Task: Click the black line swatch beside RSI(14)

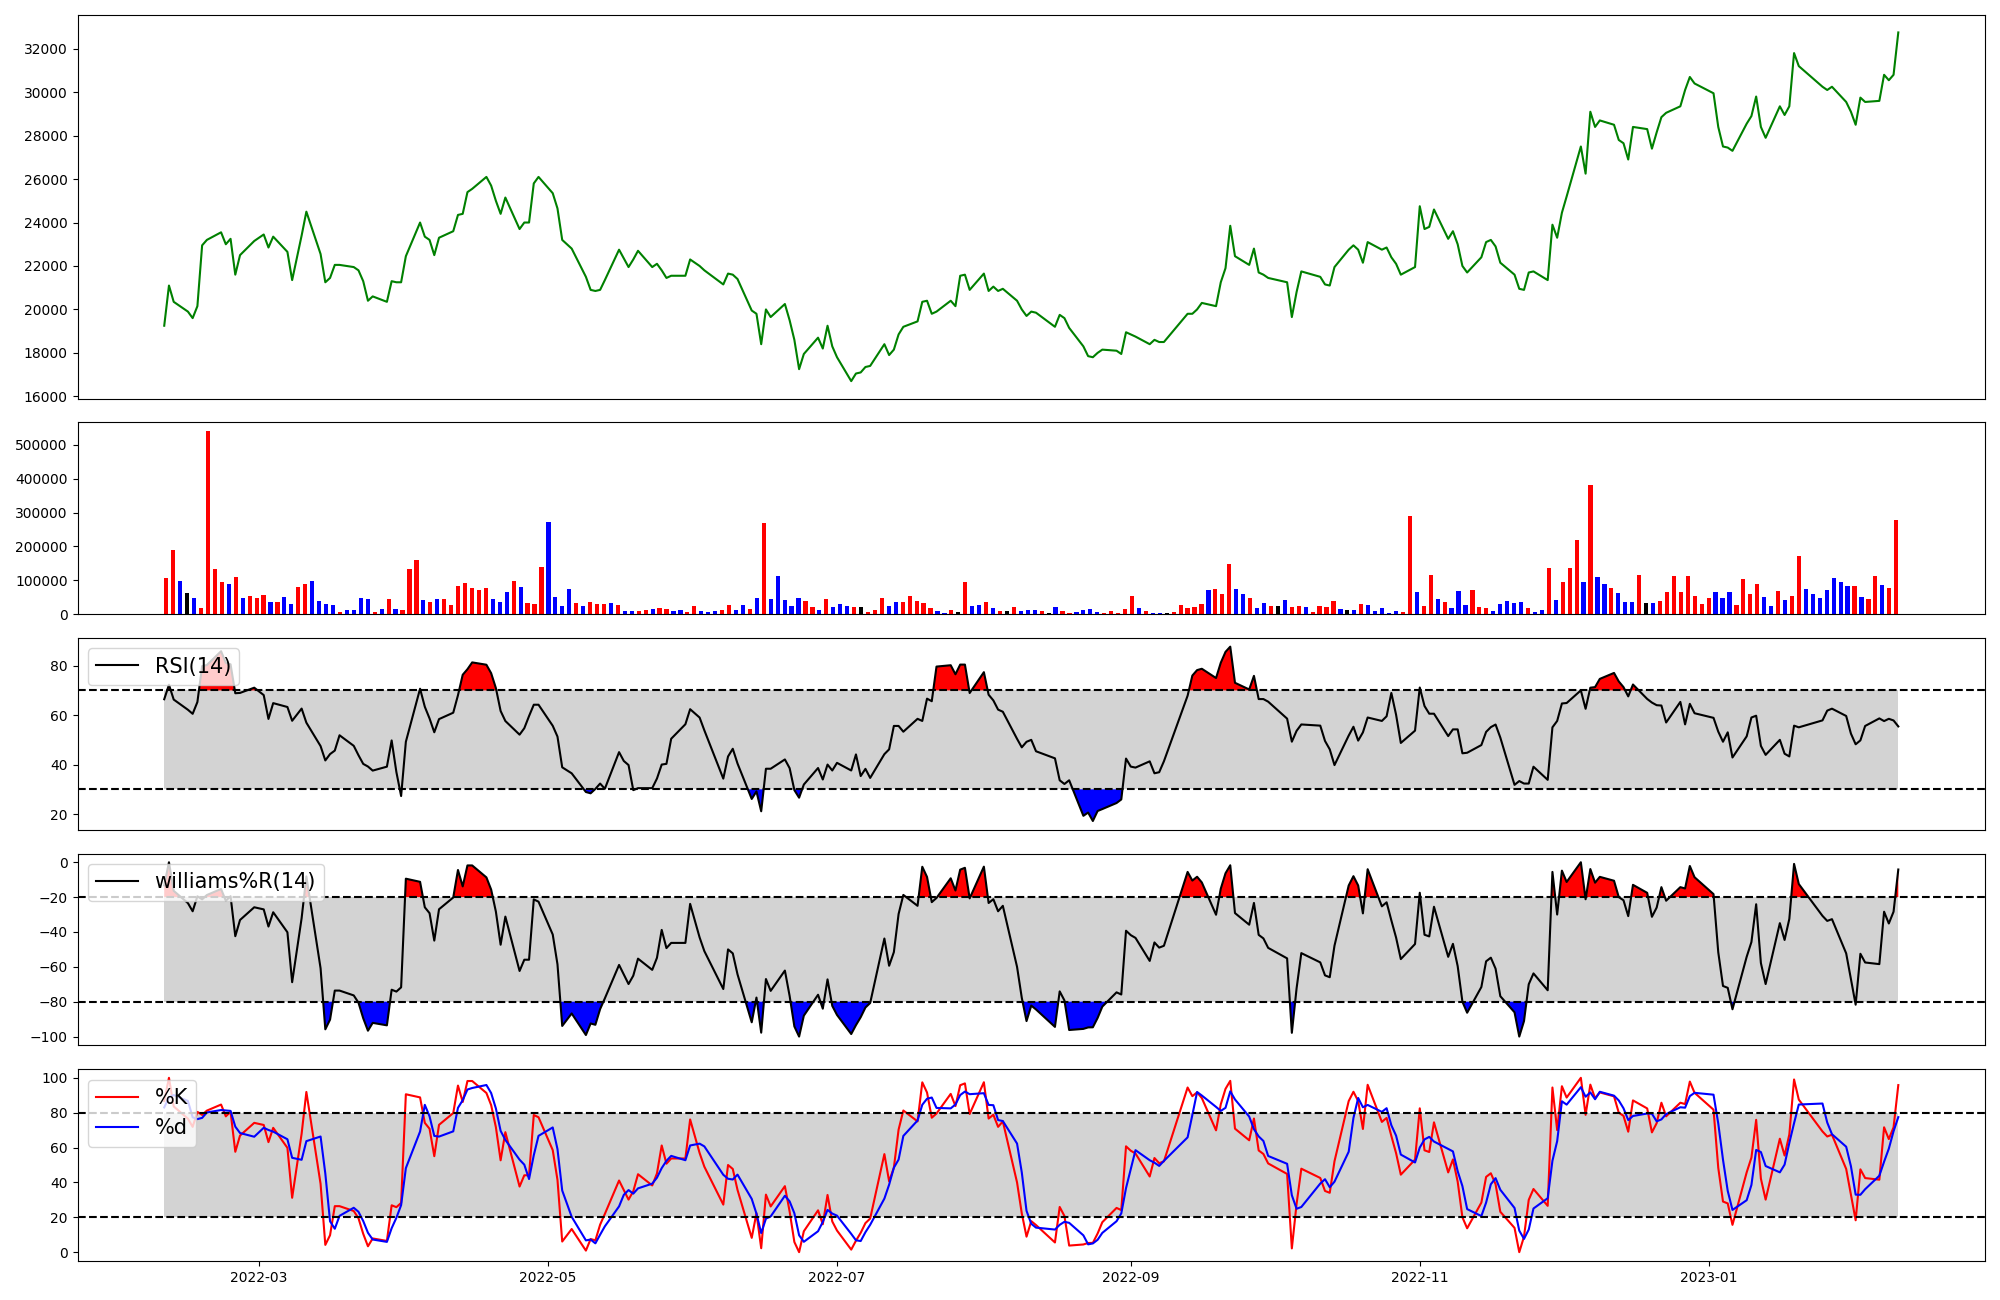Action: click(116, 666)
